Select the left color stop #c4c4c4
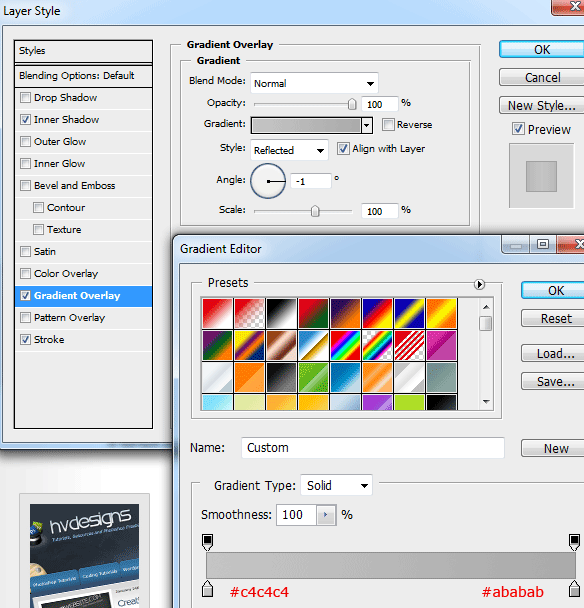Viewport: 584px width, 608px height. tap(207, 589)
